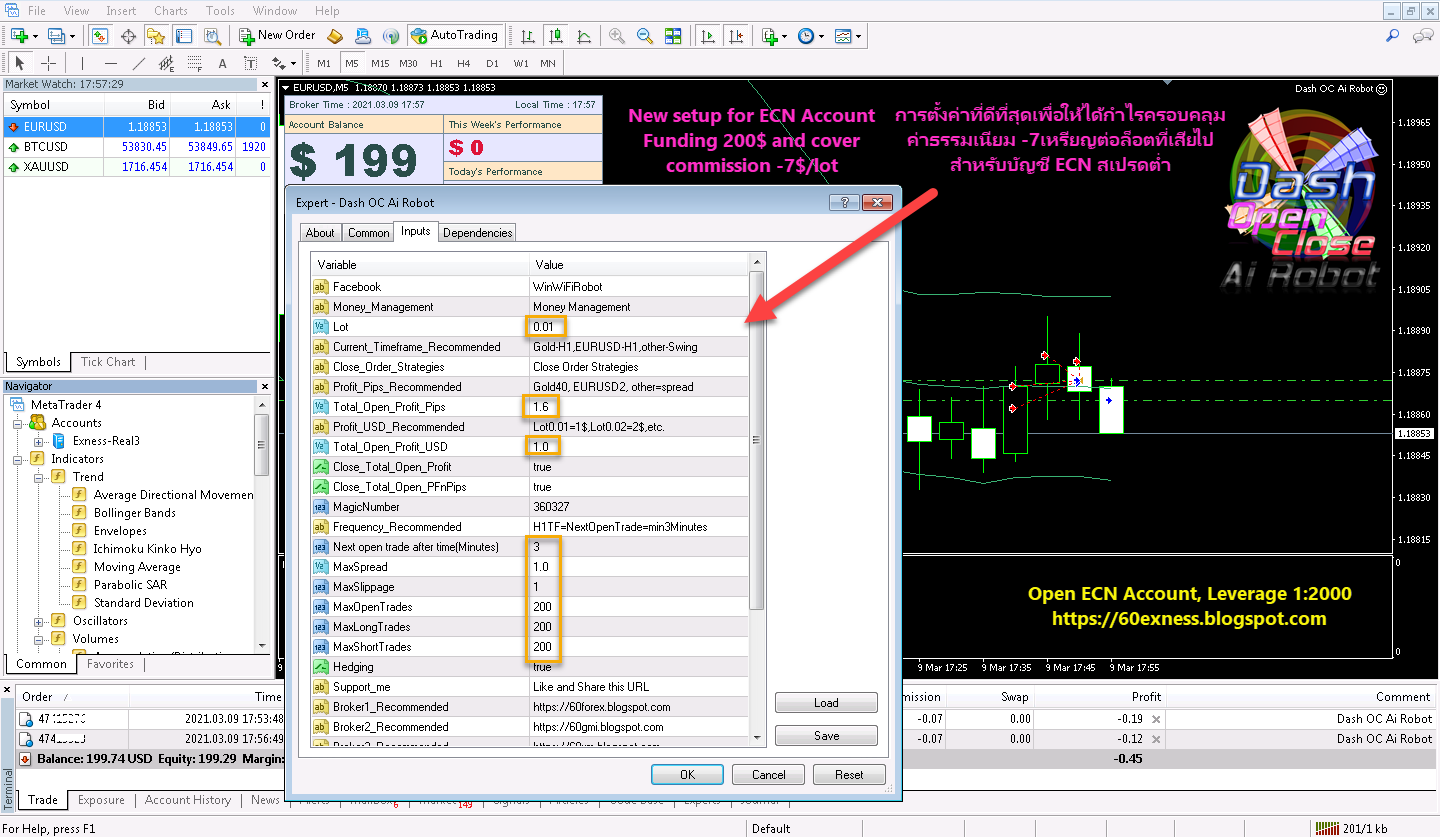
Task: Expand the Oscillators tree node
Action: click(39, 621)
